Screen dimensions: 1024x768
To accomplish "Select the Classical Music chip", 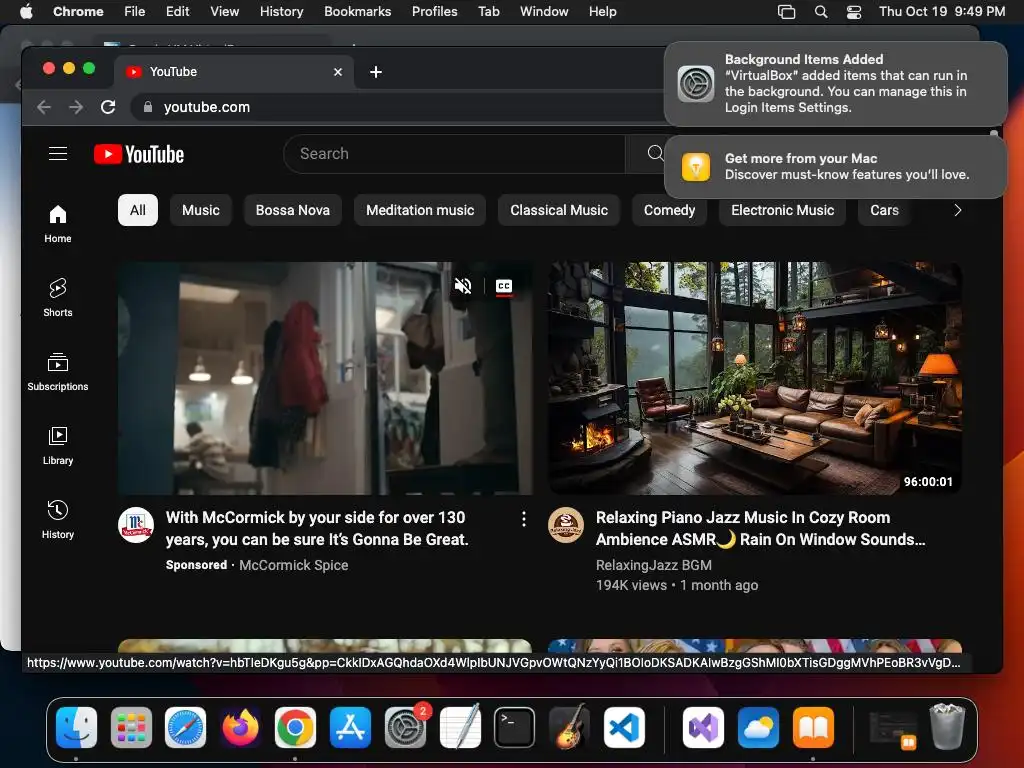I will click(x=559, y=210).
